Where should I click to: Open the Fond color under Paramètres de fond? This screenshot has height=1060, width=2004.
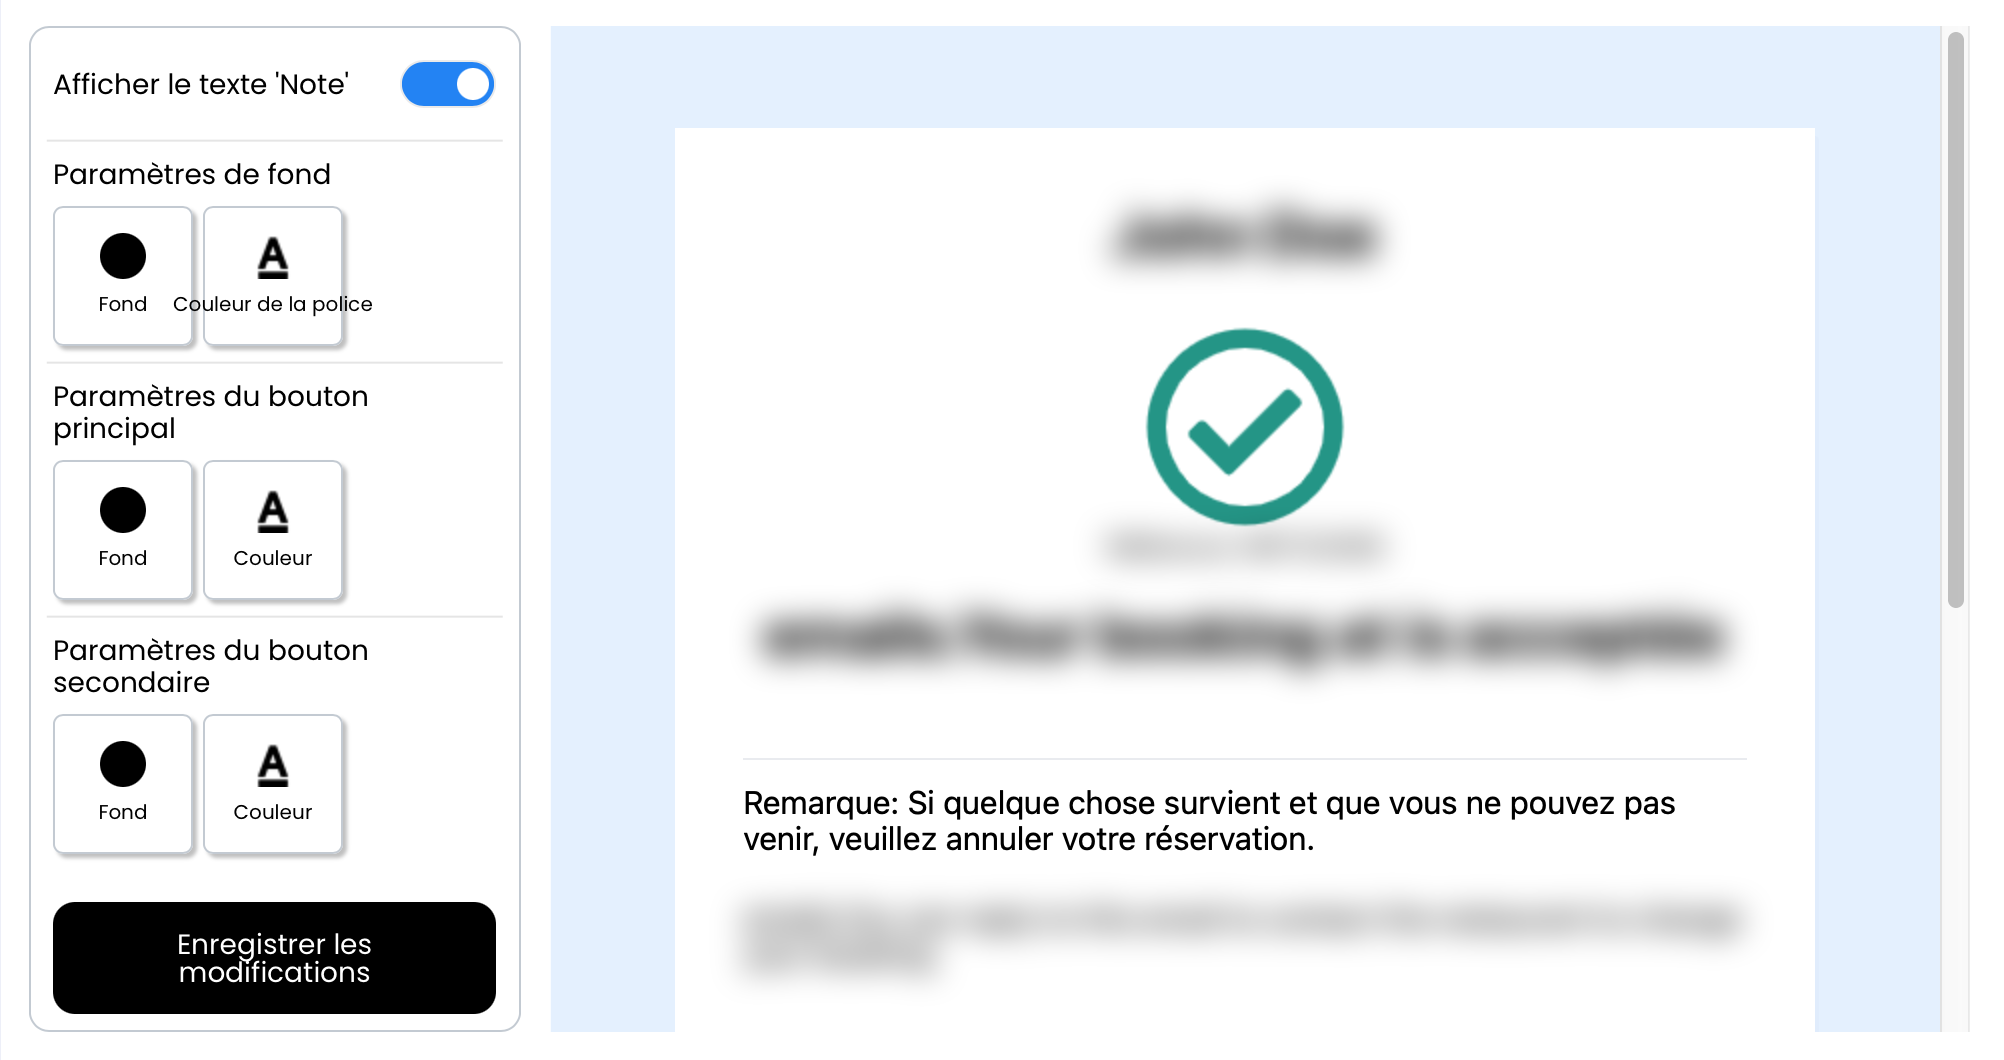(x=123, y=276)
